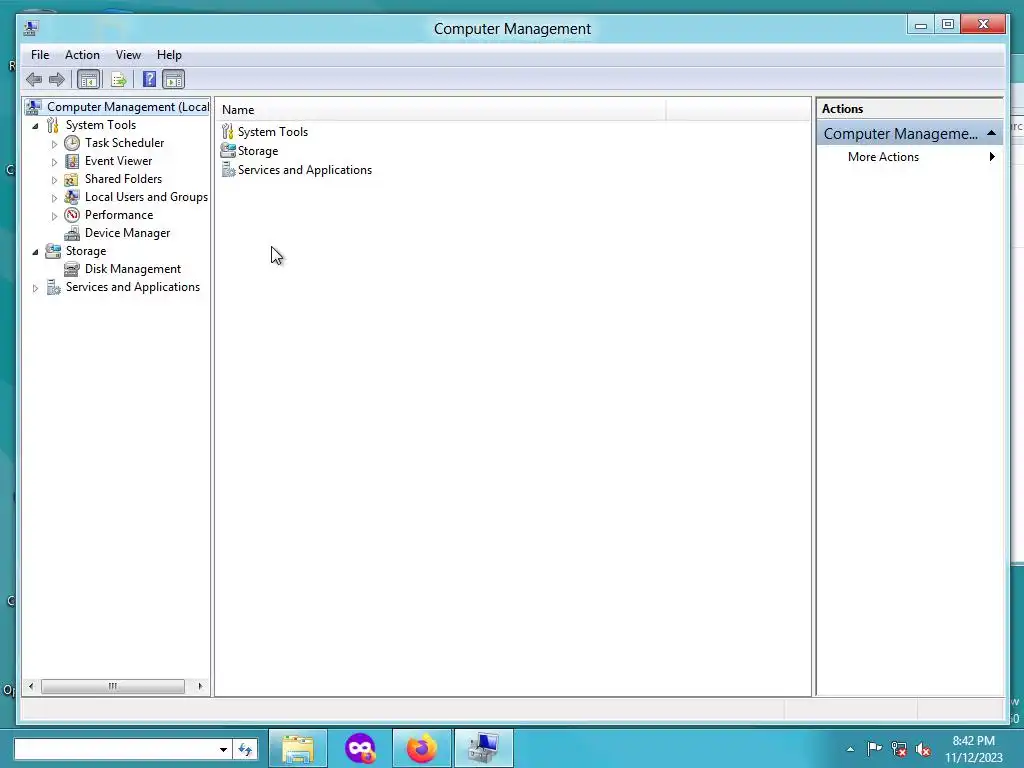Select Local Users and Groups label
The width and height of the screenshot is (1024, 768).
click(146, 197)
